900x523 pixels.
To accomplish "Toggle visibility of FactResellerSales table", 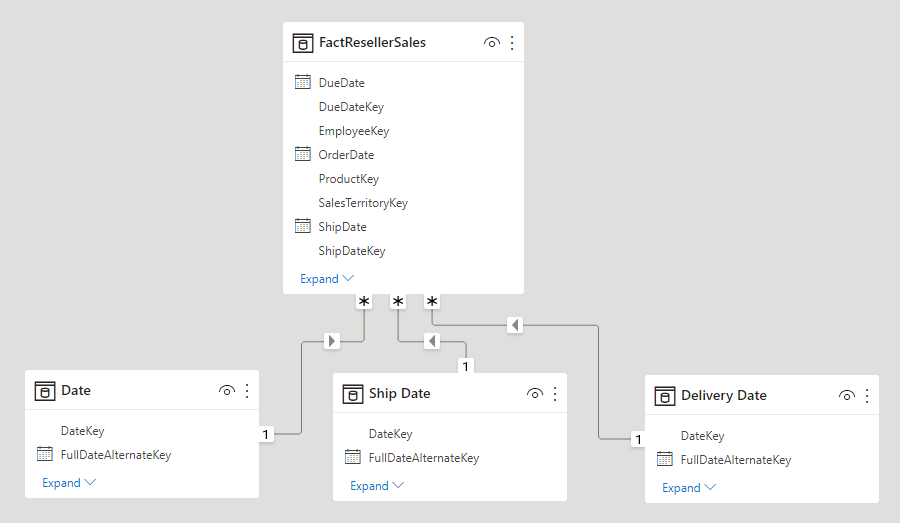I will [x=491, y=43].
